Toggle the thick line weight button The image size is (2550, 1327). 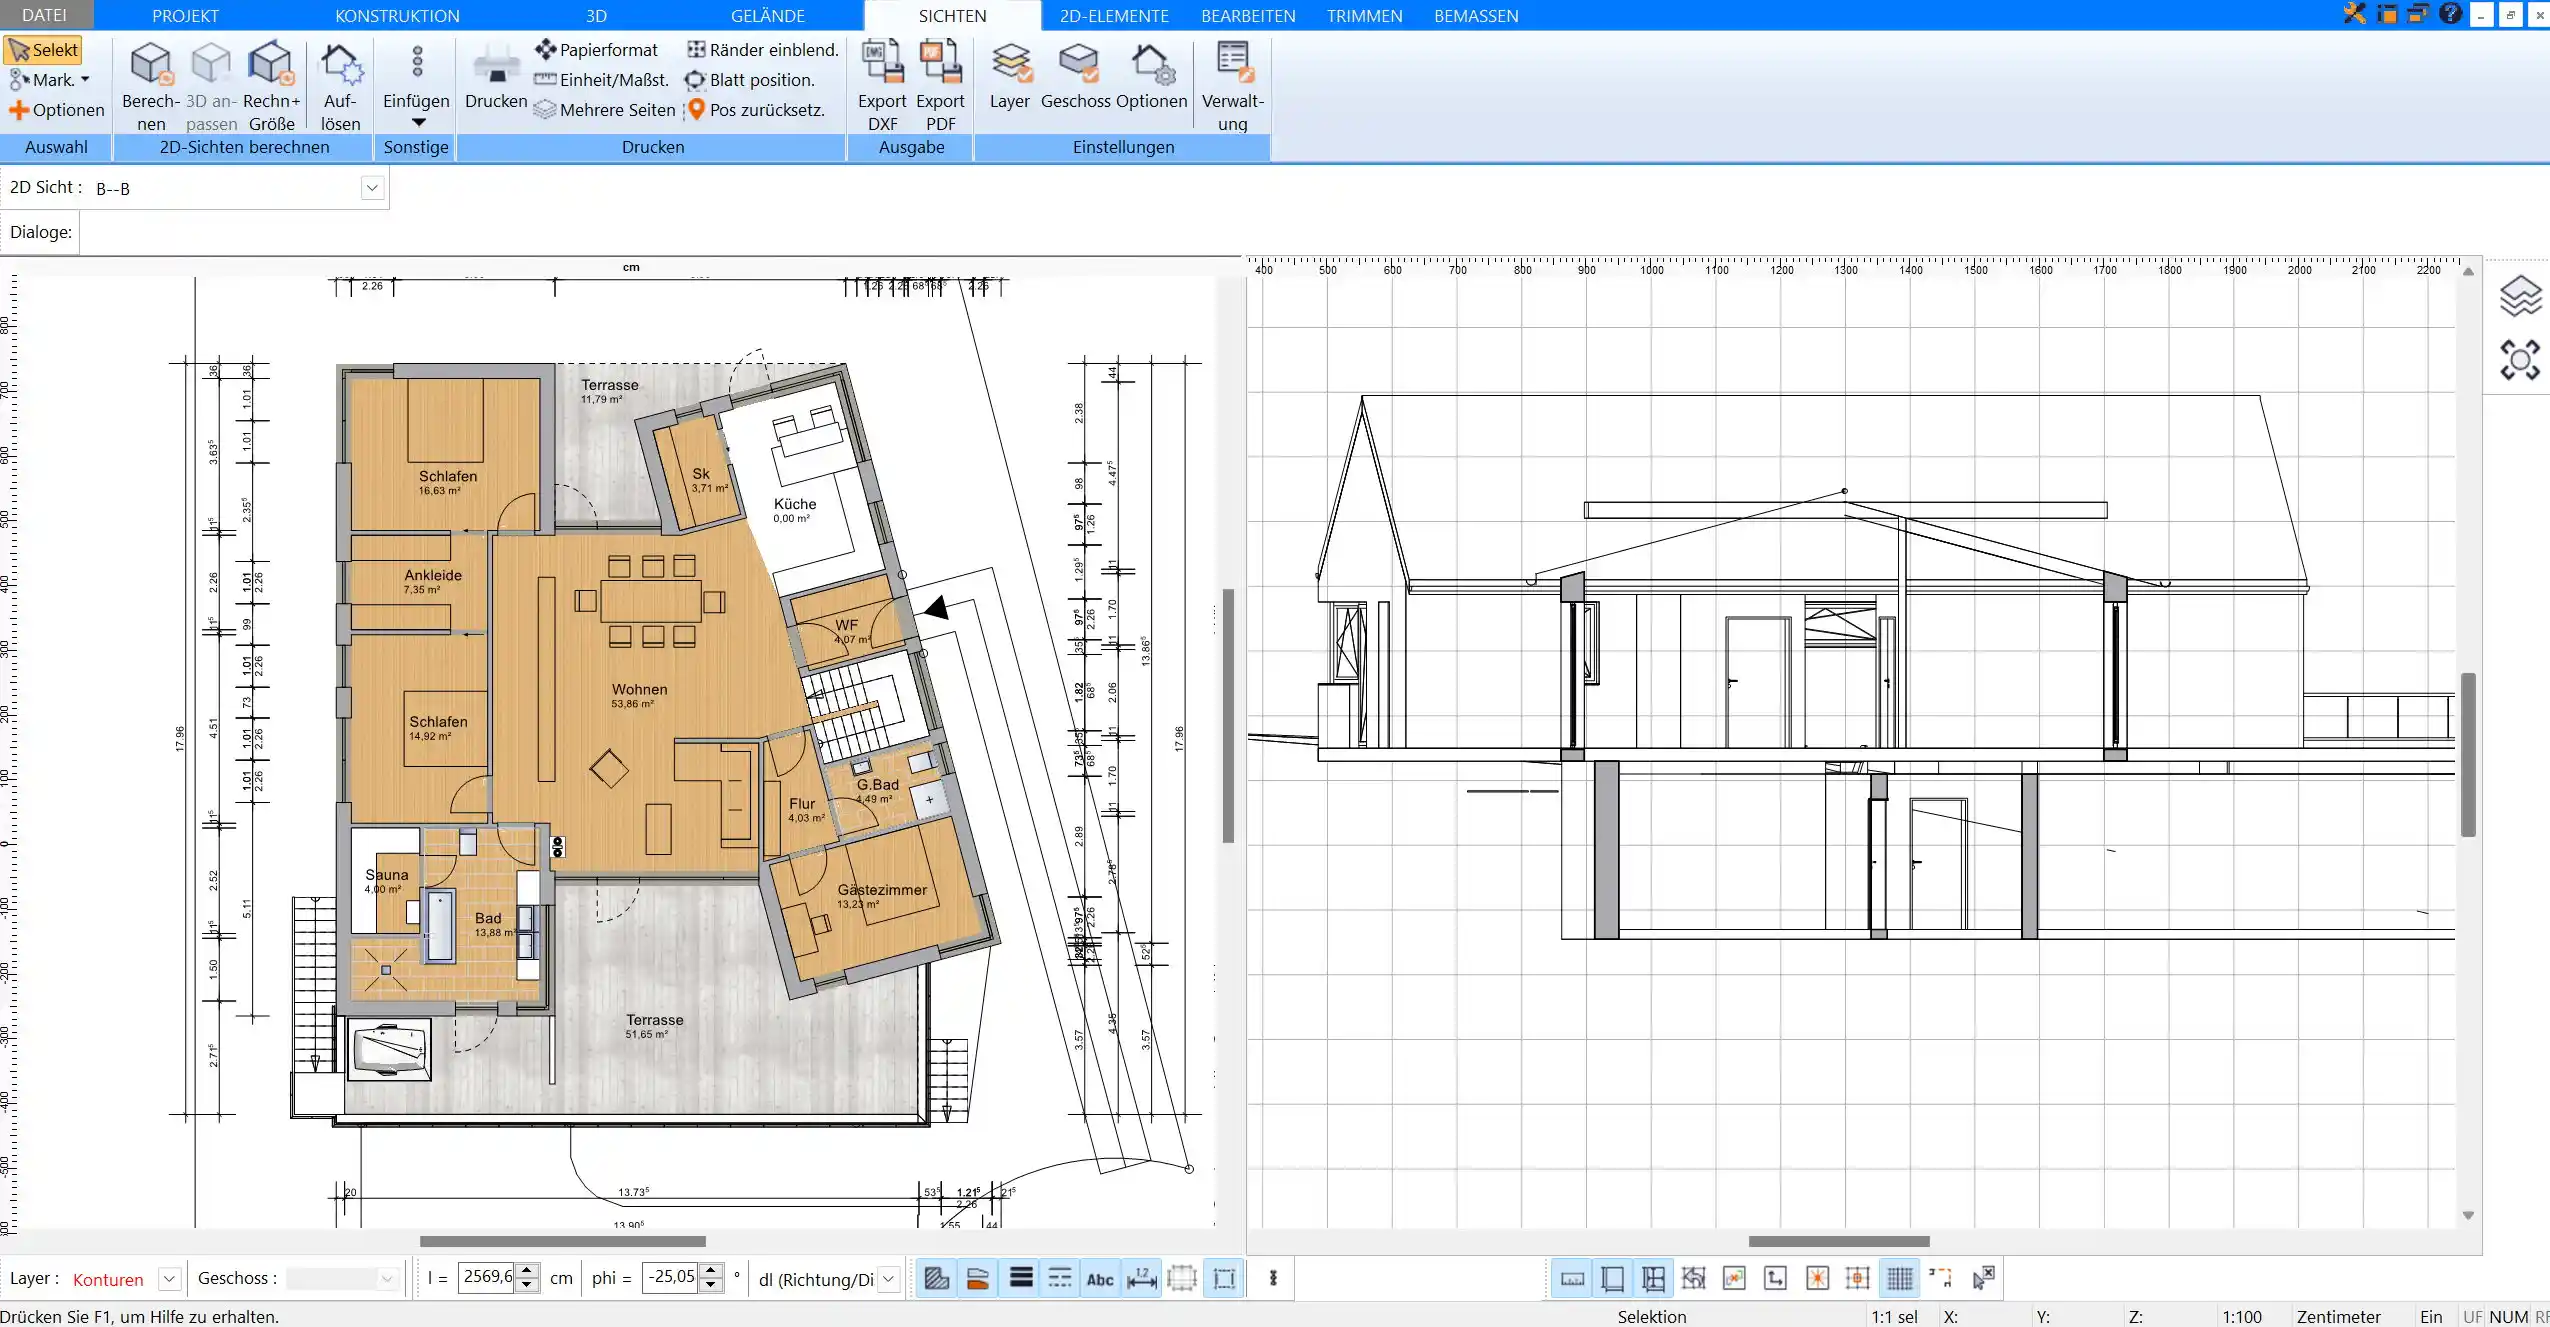[1020, 1278]
